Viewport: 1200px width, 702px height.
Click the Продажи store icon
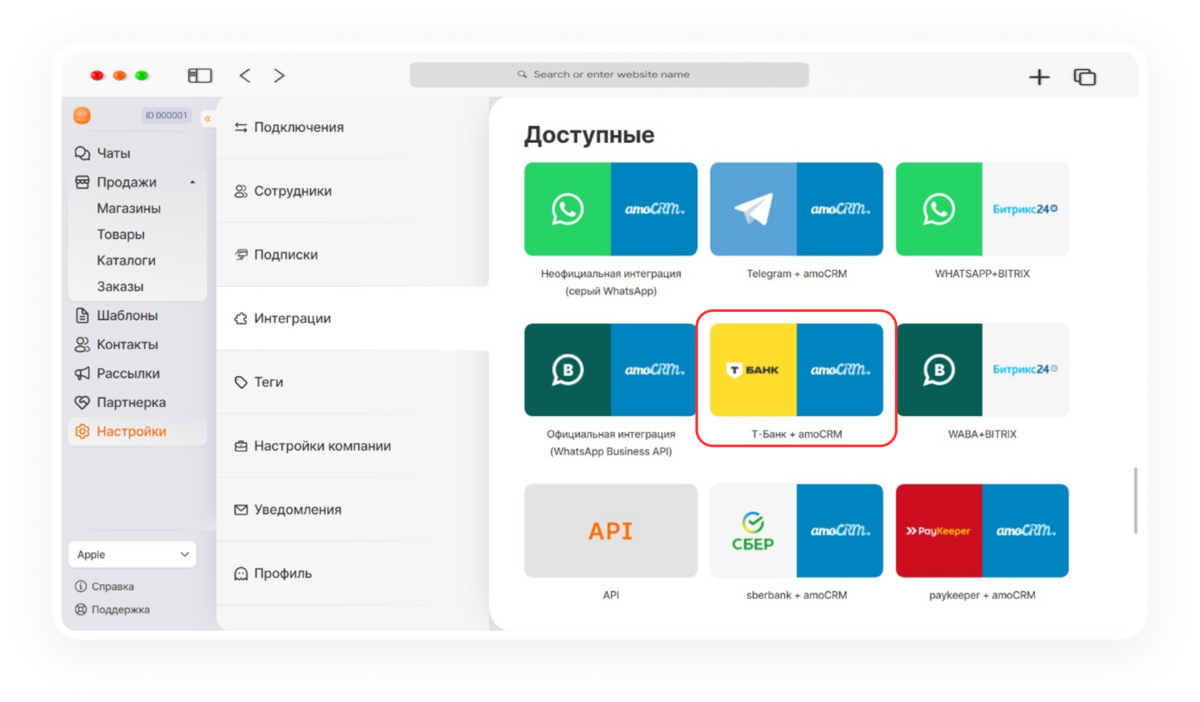[82, 183]
